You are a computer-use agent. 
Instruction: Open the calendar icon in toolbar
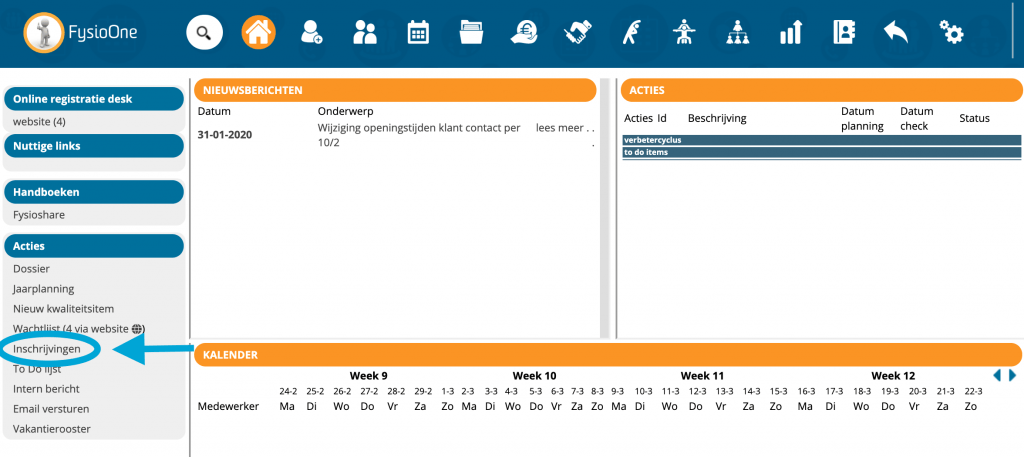(x=418, y=33)
